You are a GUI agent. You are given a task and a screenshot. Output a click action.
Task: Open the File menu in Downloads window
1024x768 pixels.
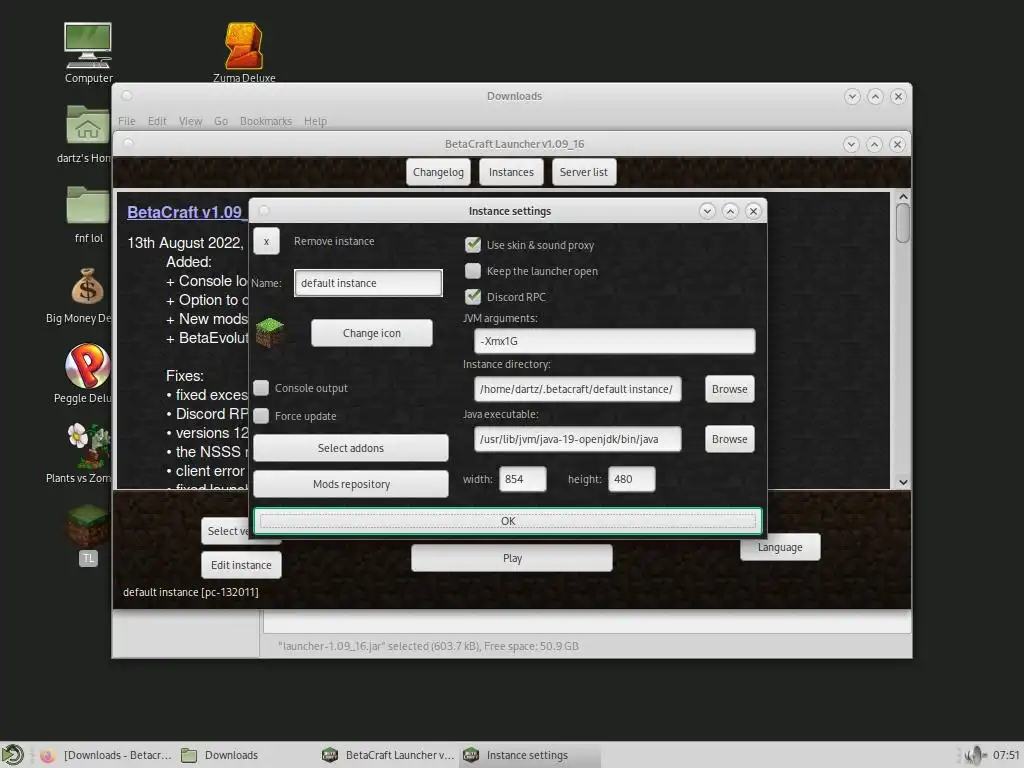tap(127, 121)
